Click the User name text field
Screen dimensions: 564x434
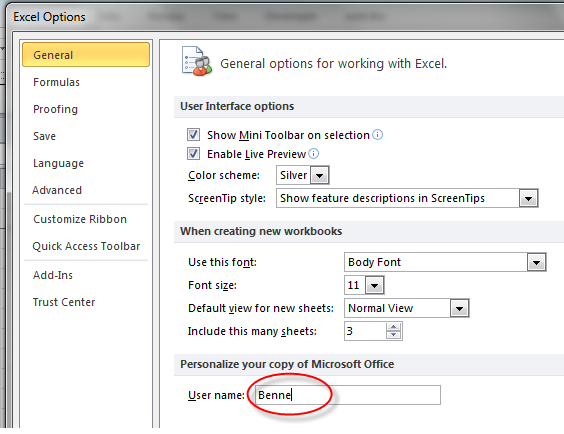(348, 395)
